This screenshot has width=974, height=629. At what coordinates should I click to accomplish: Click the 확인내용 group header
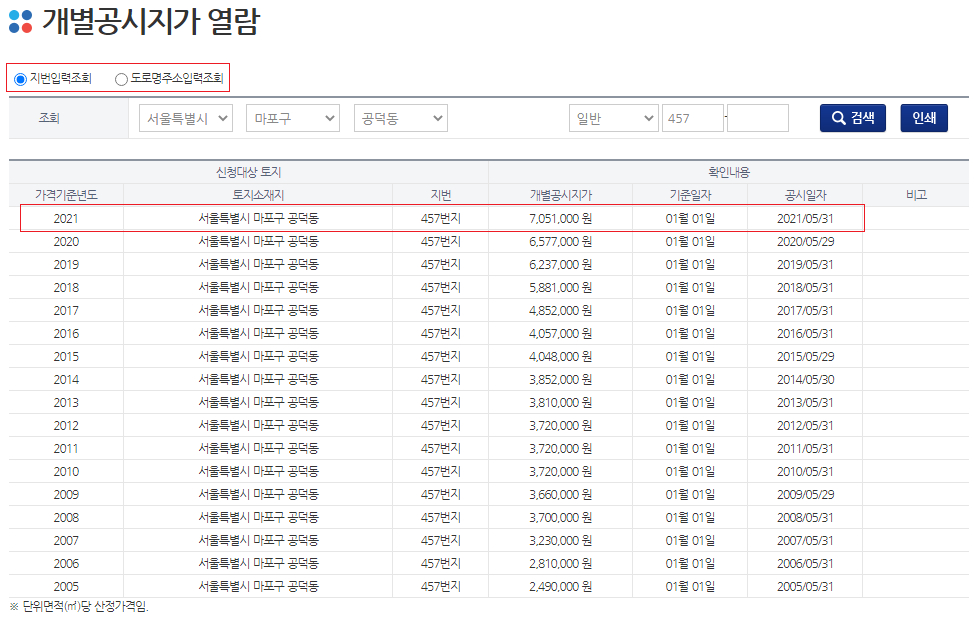[x=729, y=172]
